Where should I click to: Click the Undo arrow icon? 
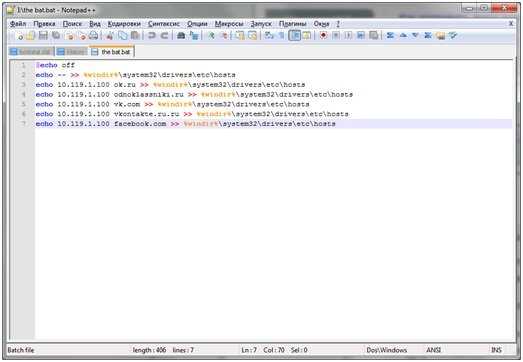tap(152, 36)
